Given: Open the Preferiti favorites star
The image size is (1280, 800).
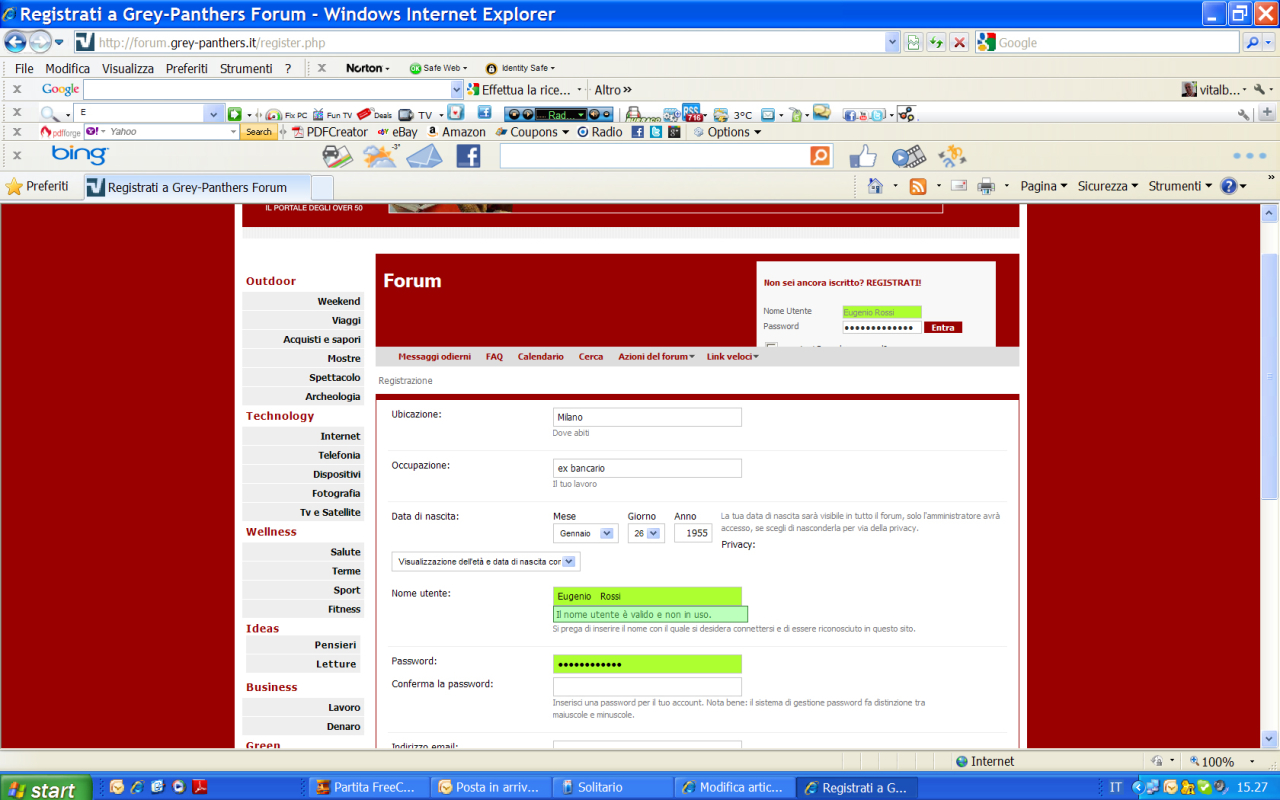Looking at the screenshot, I should 38,186.
